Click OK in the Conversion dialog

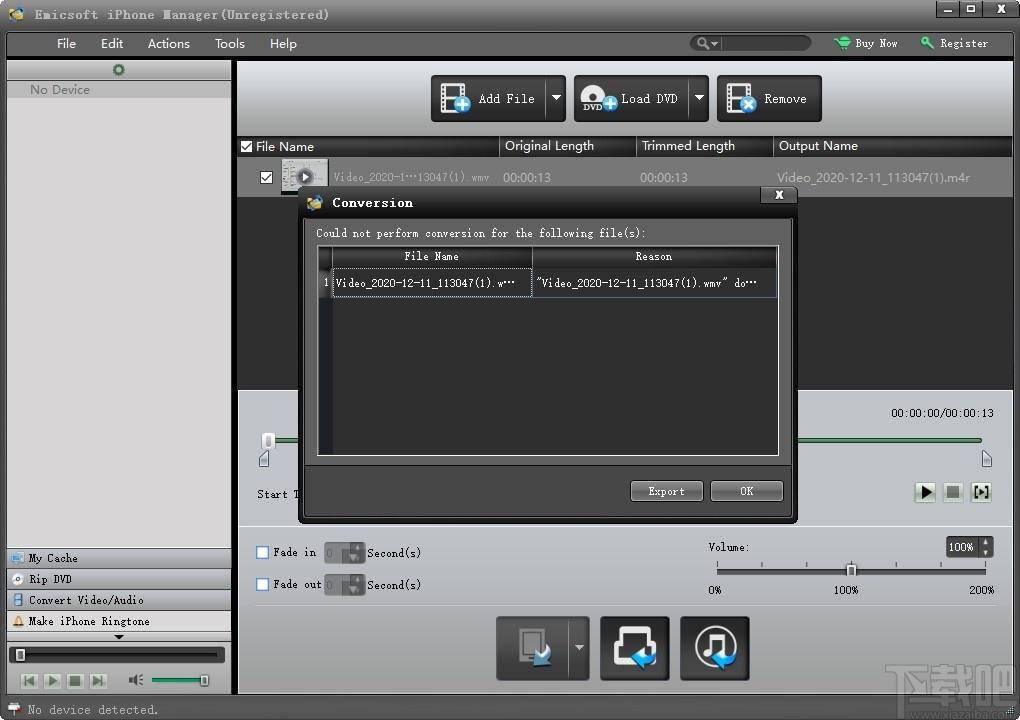tap(747, 491)
